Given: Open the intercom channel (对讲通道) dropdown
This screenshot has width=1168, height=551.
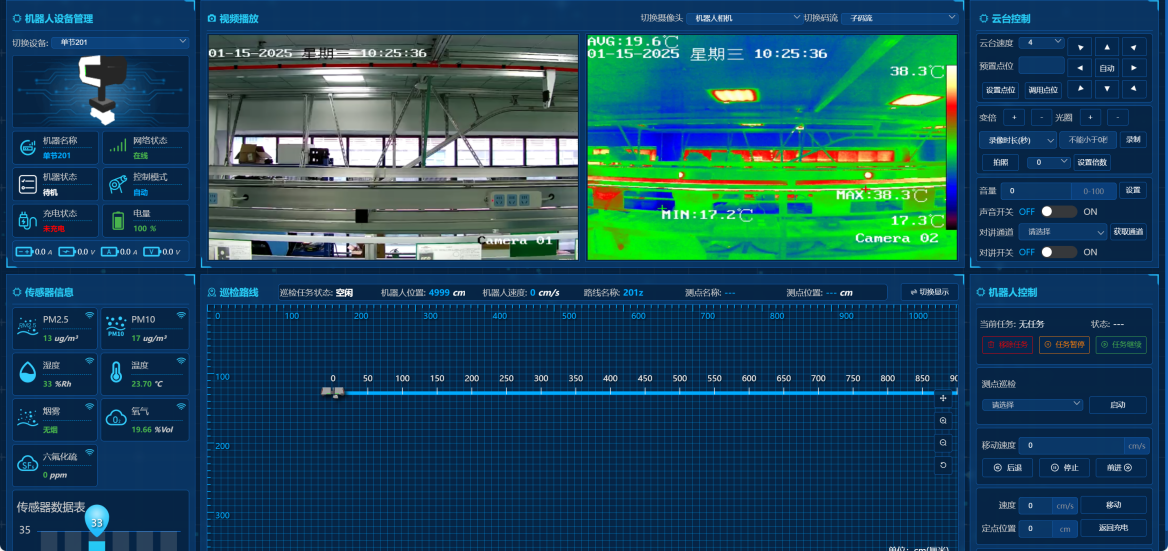Looking at the screenshot, I should [1062, 232].
